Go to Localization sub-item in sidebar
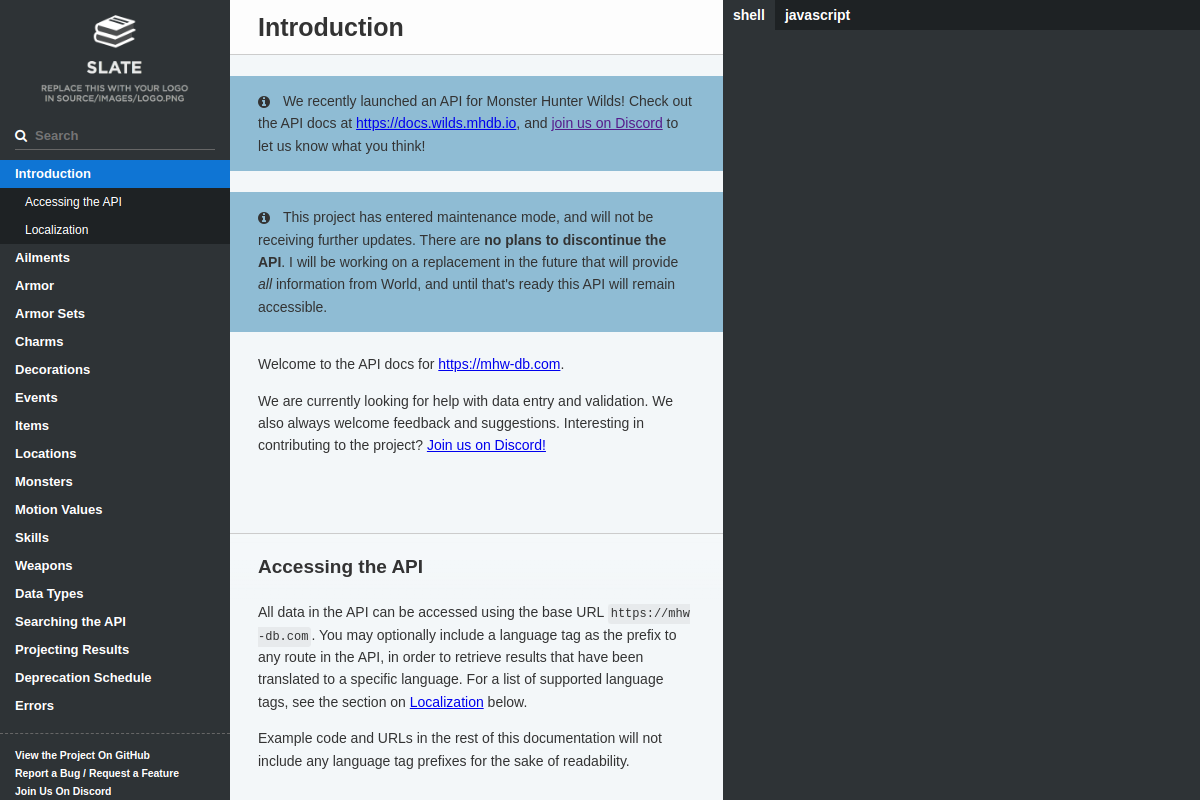1200x800 pixels. pos(115,230)
